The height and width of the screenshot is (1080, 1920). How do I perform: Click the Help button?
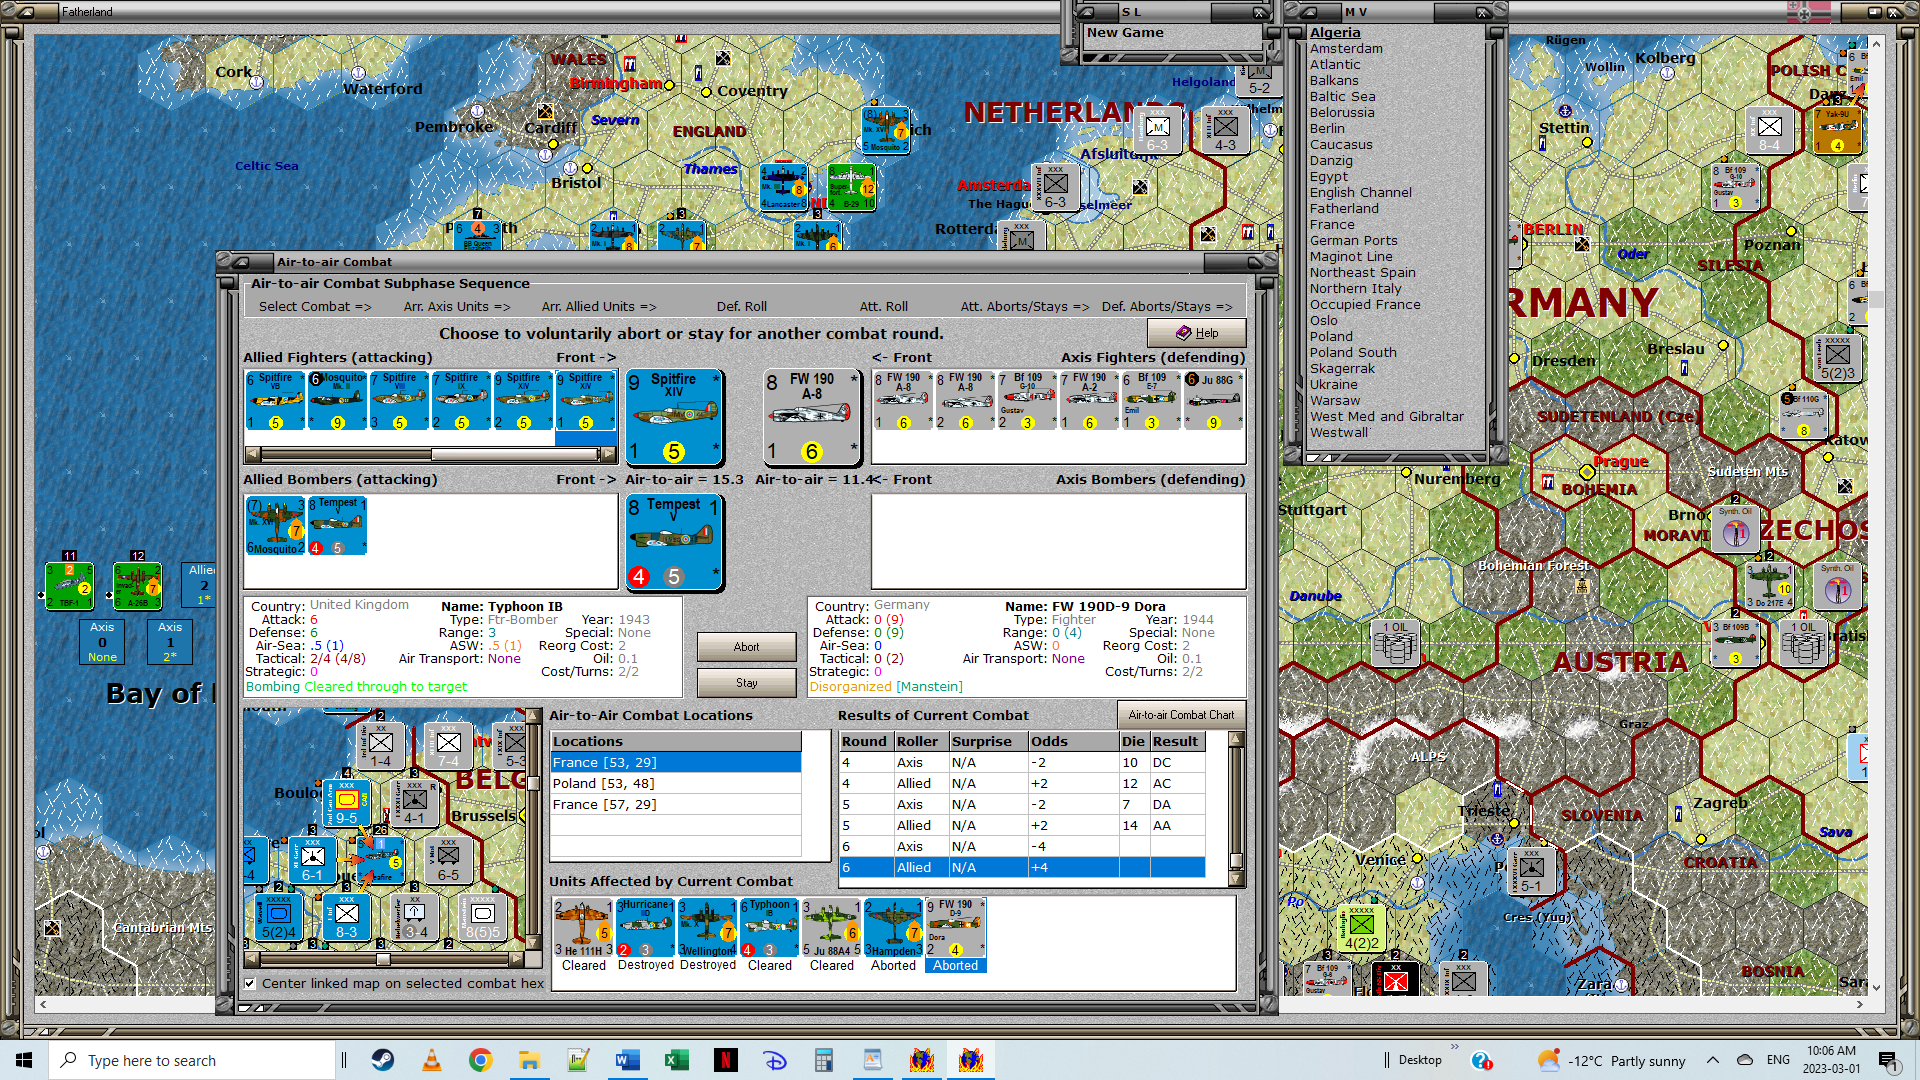tap(1196, 333)
